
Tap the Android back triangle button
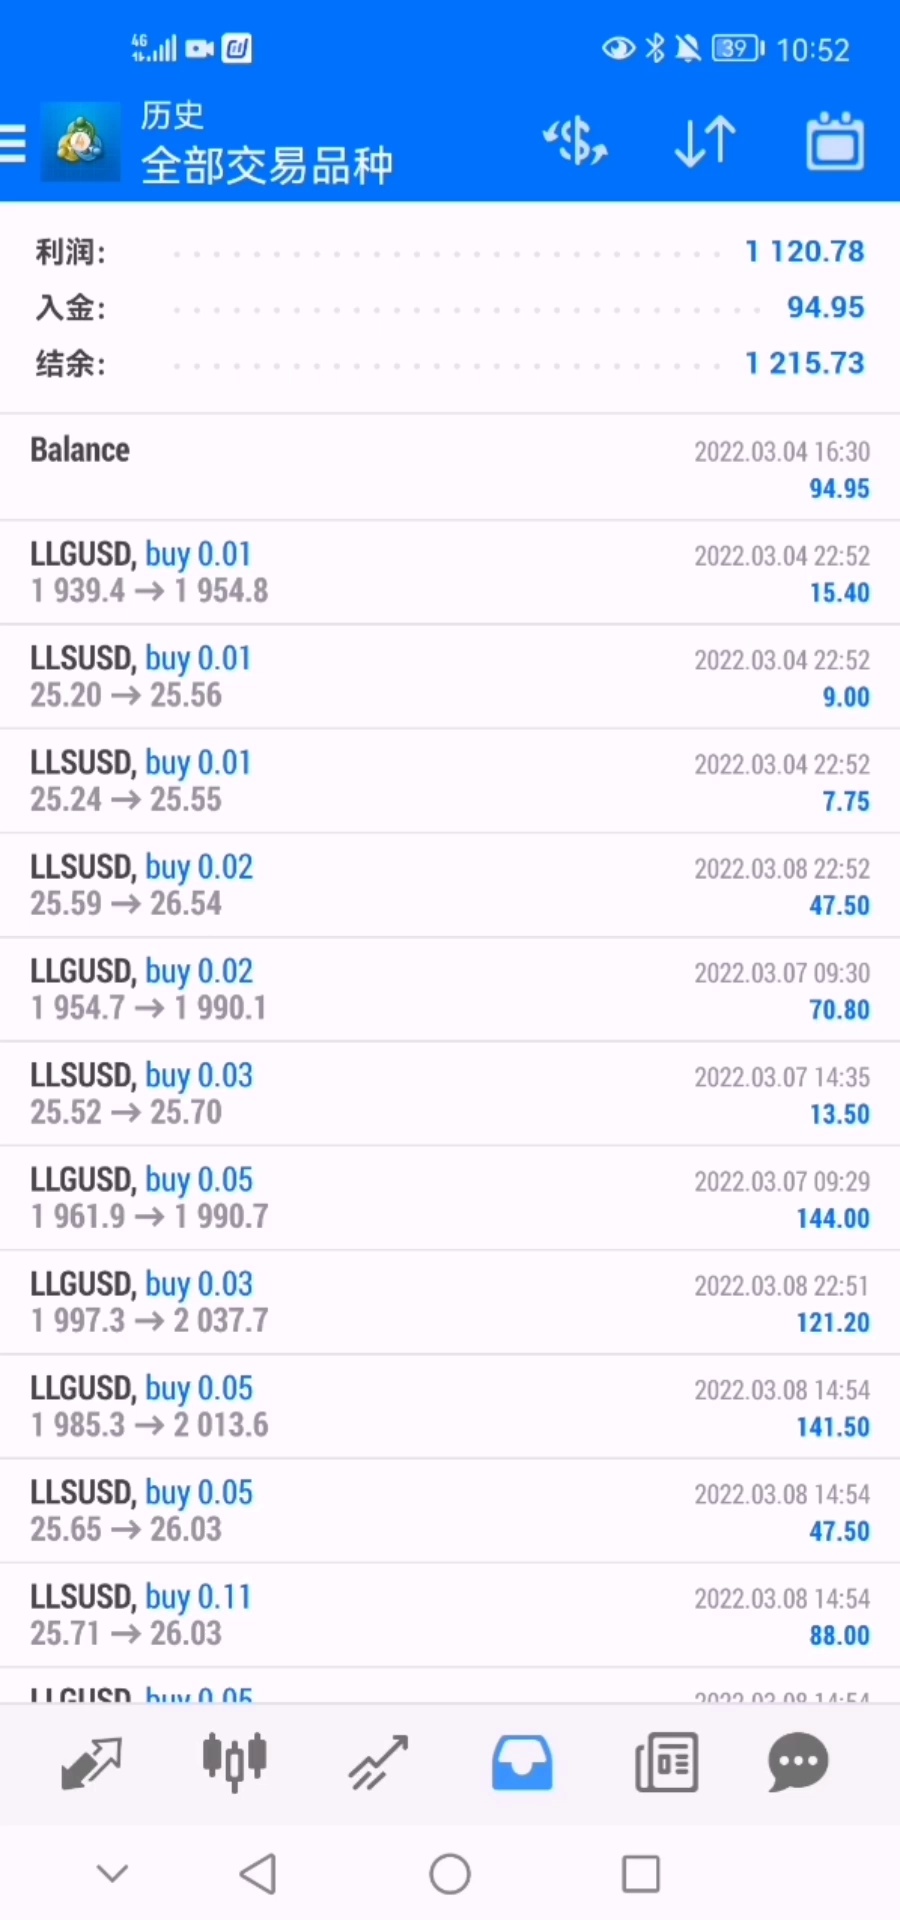click(x=258, y=1874)
